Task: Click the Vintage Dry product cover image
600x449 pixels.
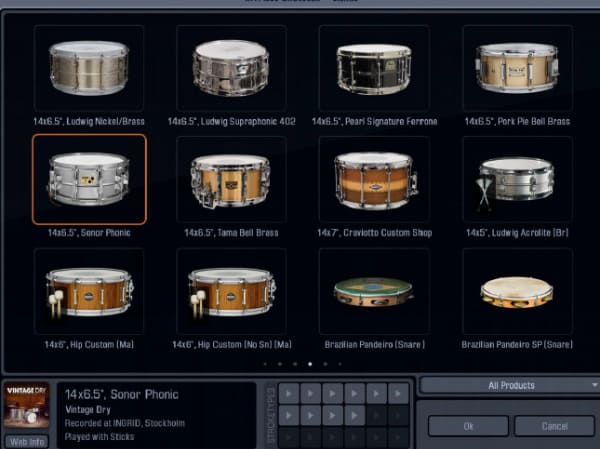Action: tap(26, 406)
